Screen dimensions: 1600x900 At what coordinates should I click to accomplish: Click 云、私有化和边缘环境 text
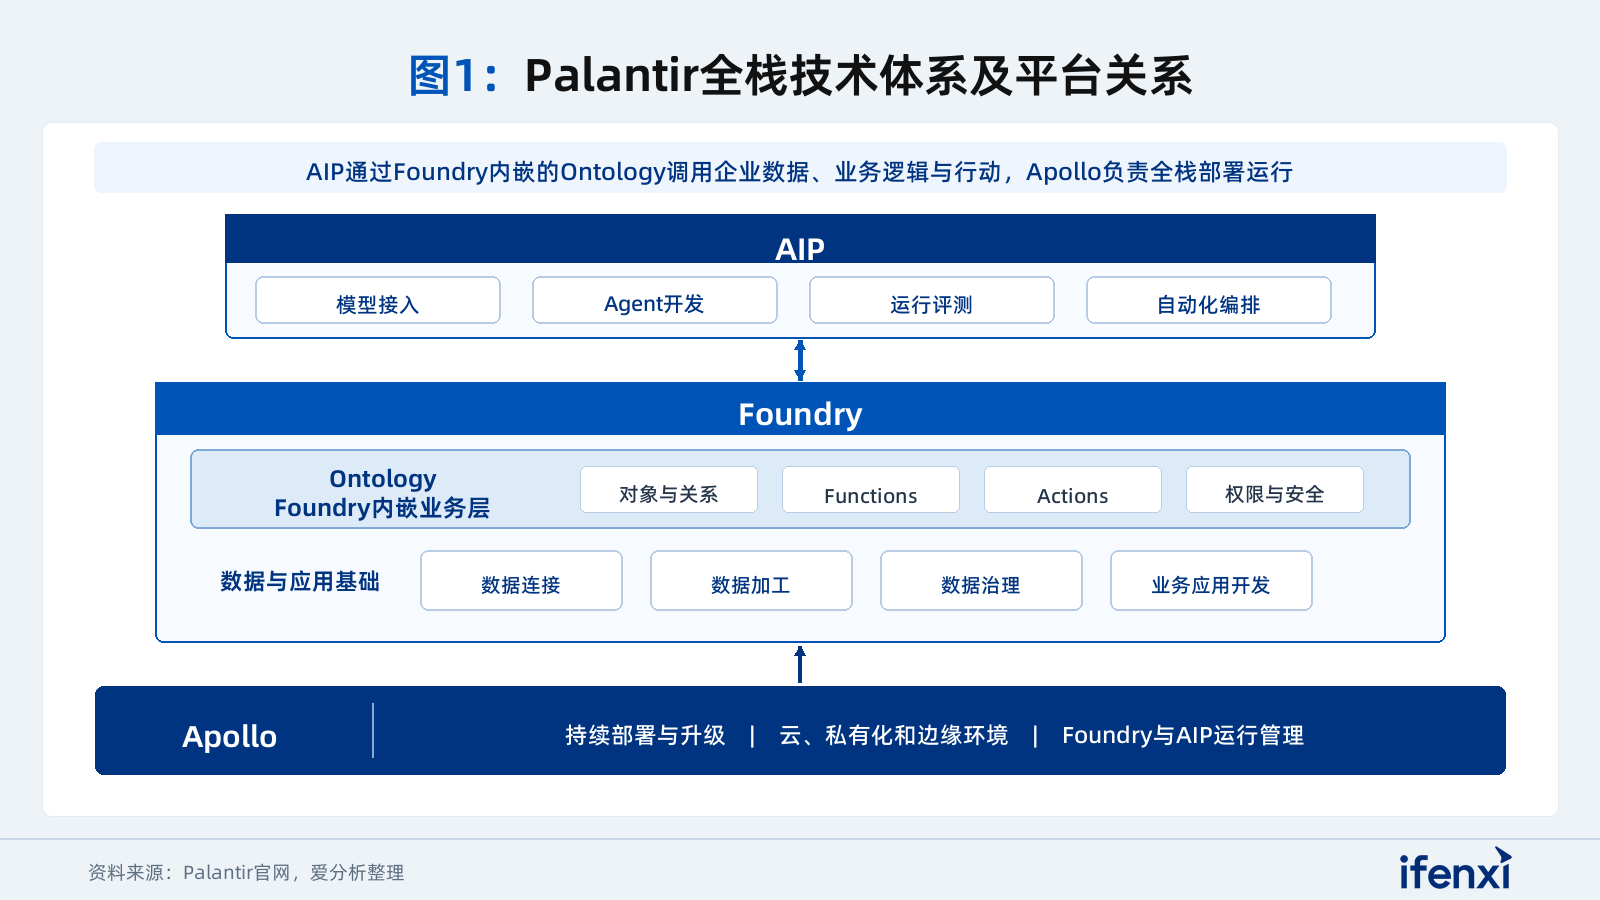[x=893, y=735]
